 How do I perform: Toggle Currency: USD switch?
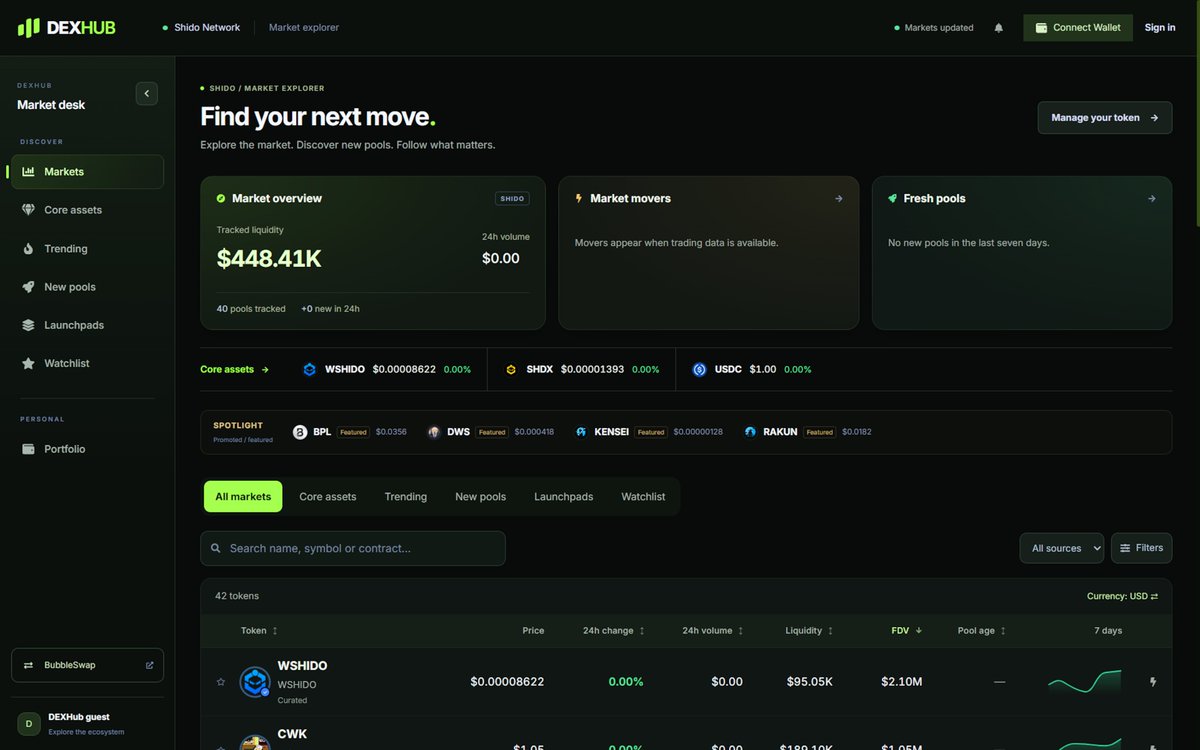coord(1122,596)
